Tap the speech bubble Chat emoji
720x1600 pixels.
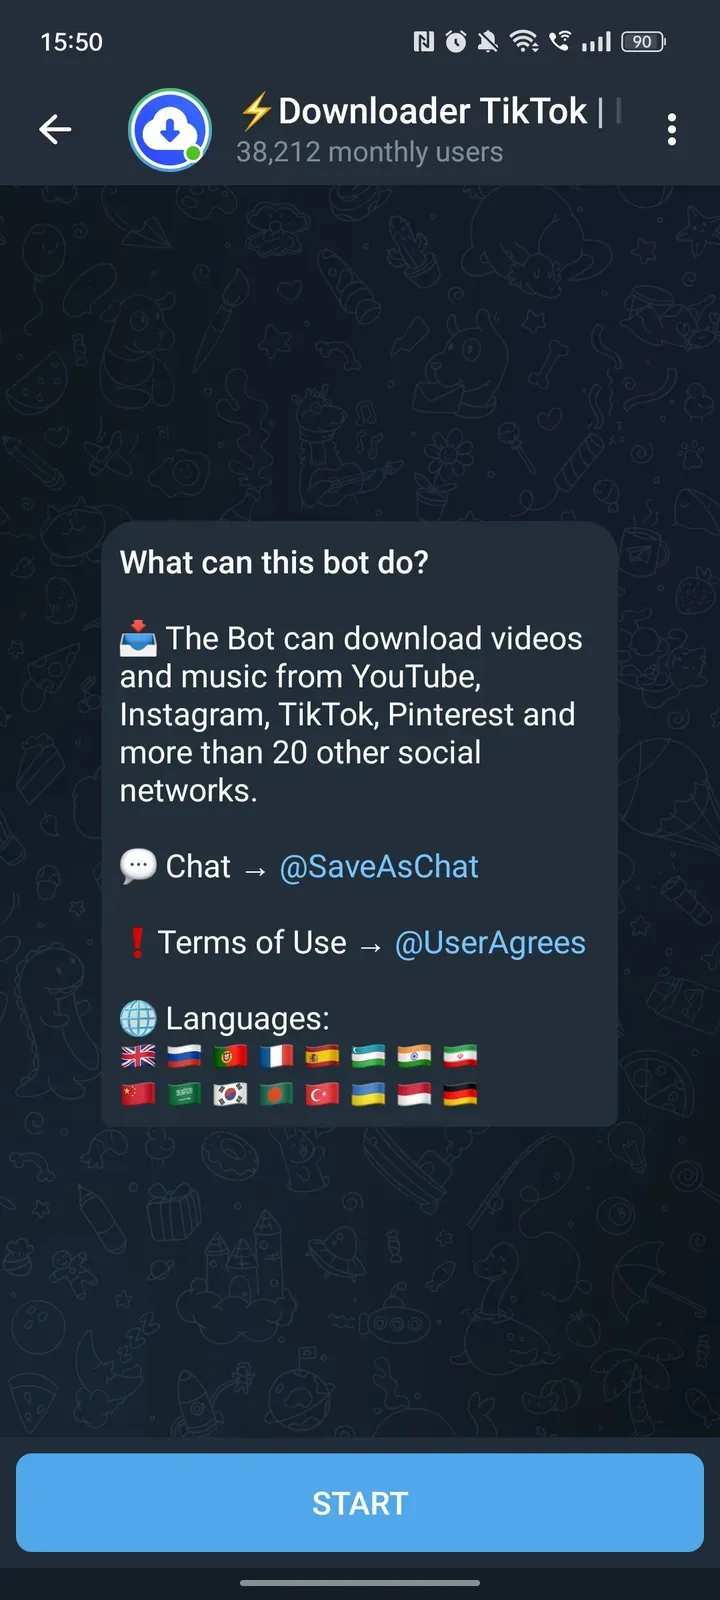[x=138, y=866]
